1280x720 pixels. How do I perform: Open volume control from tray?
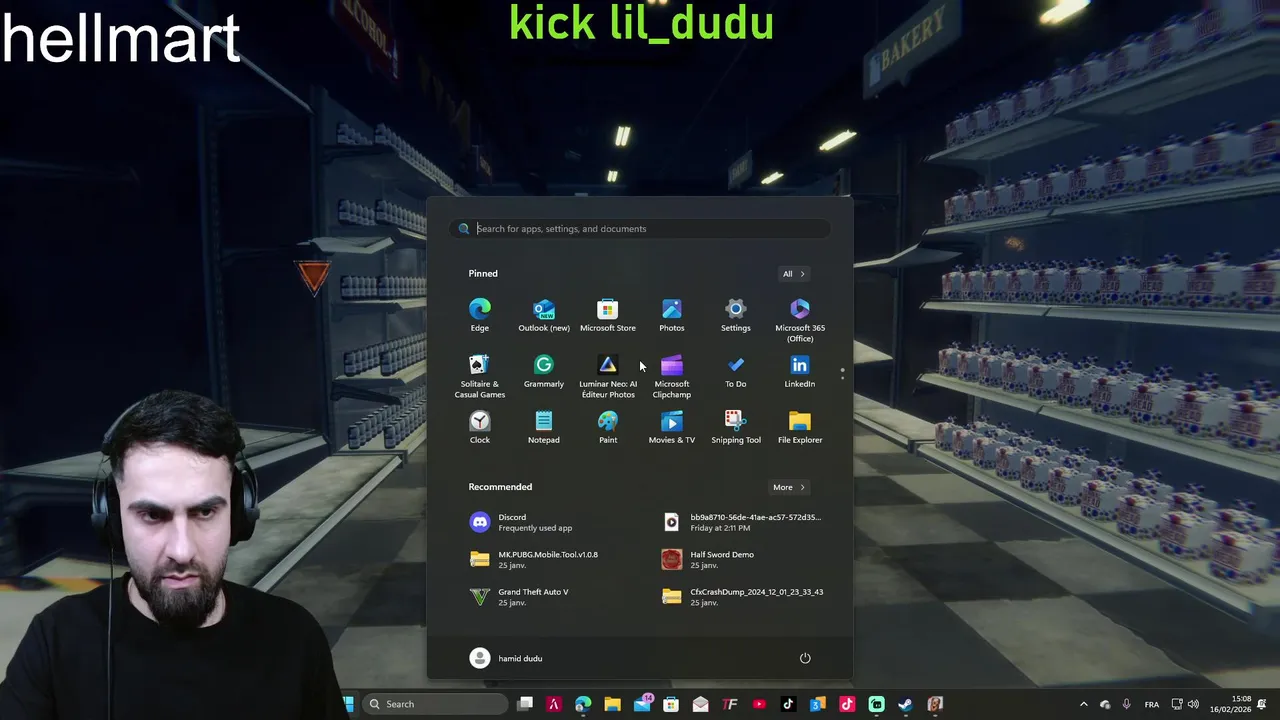(1193, 704)
